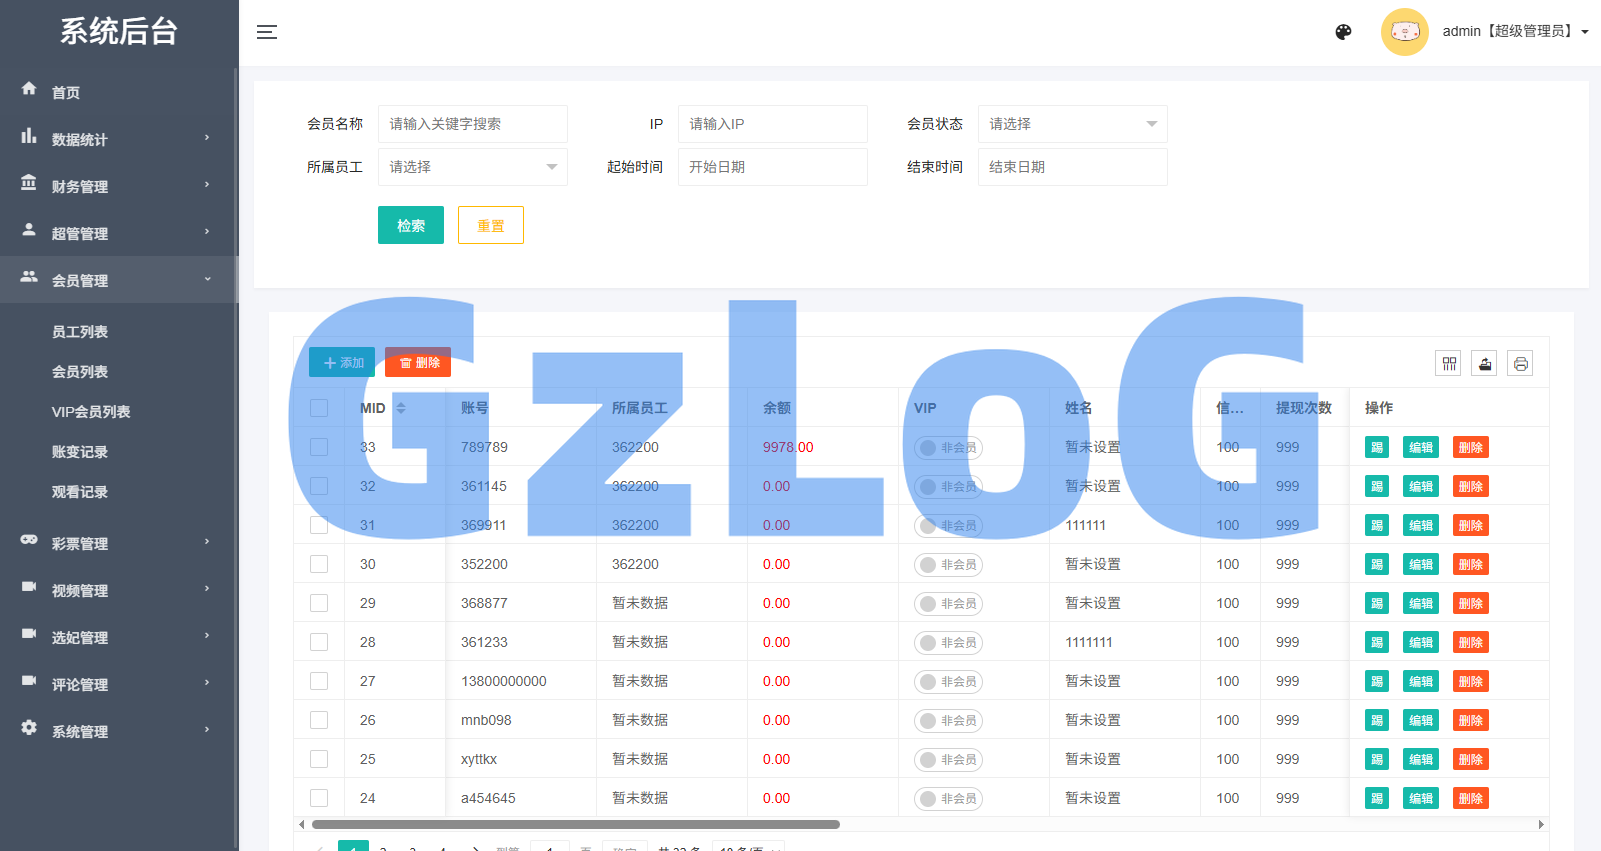The width and height of the screenshot is (1601, 851).
Task: Expand the 财务管理 sidebar menu
Action: click(118, 186)
